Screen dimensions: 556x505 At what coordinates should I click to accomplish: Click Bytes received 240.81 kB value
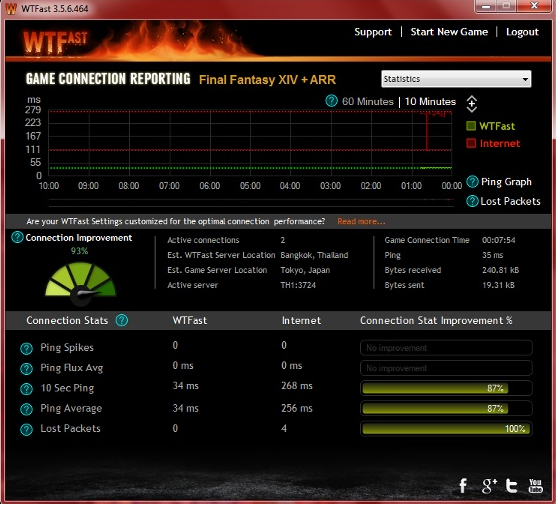[x=500, y=270]
